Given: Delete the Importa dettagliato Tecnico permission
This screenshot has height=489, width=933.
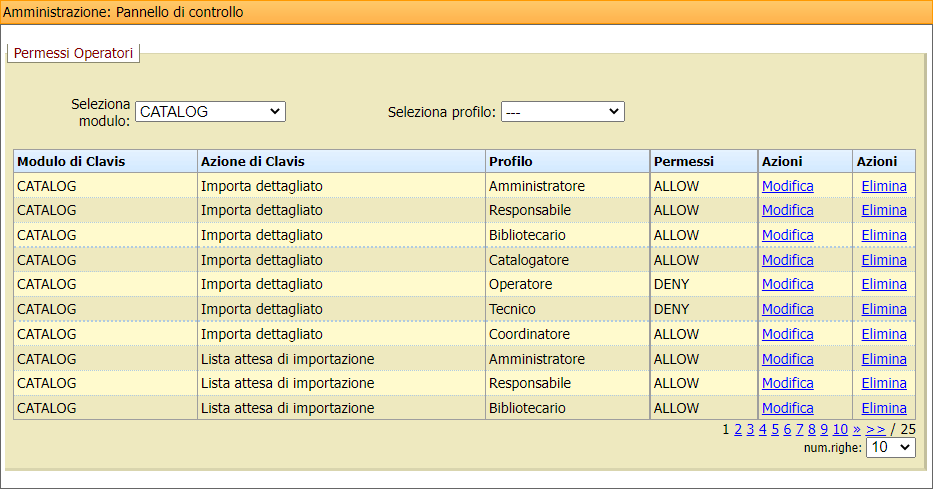Looking at the screenshot, I should coord(884,309).
